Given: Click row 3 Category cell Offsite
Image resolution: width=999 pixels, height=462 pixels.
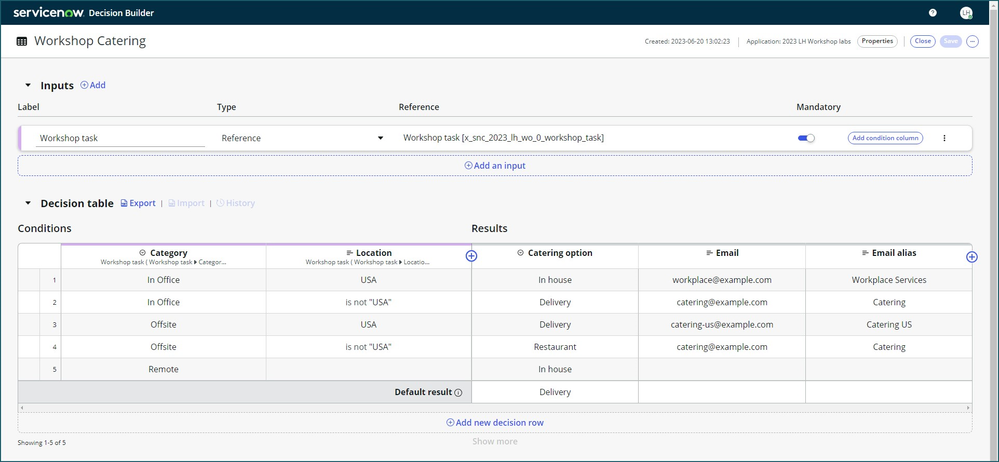Looking at the screenshot, I should click(164, 324).
